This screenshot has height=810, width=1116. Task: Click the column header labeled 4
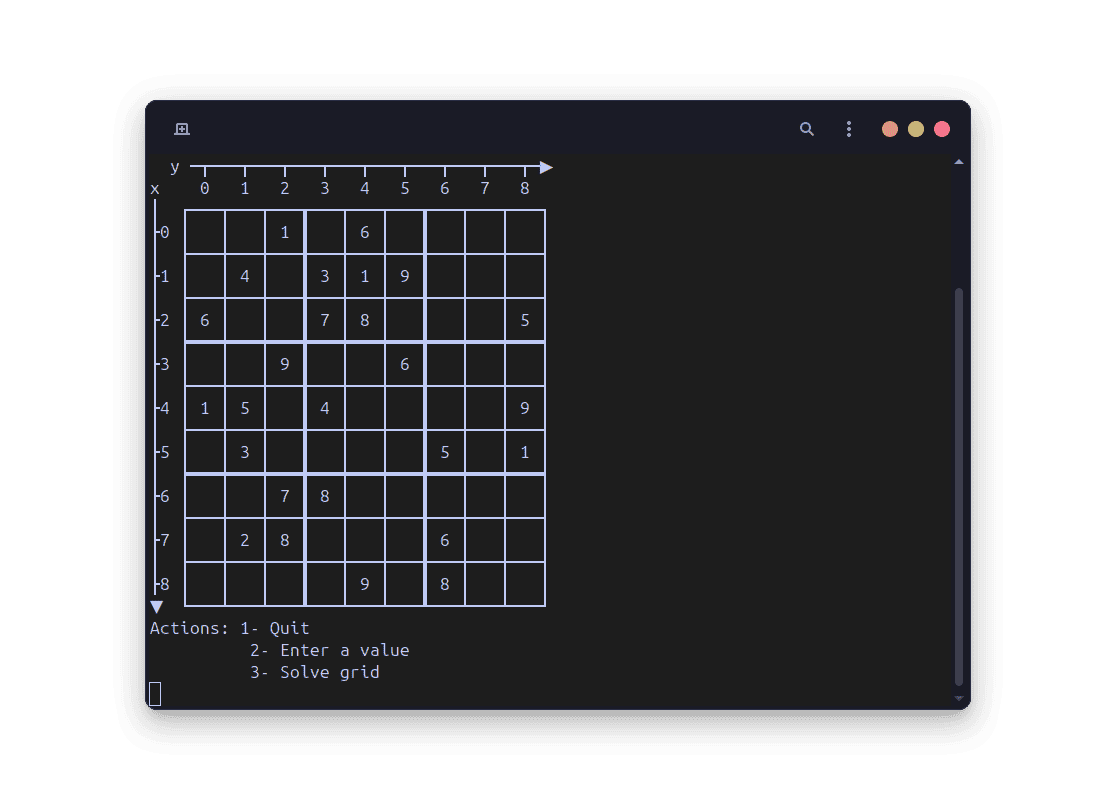pyautogui.click(x=364, y=188)
